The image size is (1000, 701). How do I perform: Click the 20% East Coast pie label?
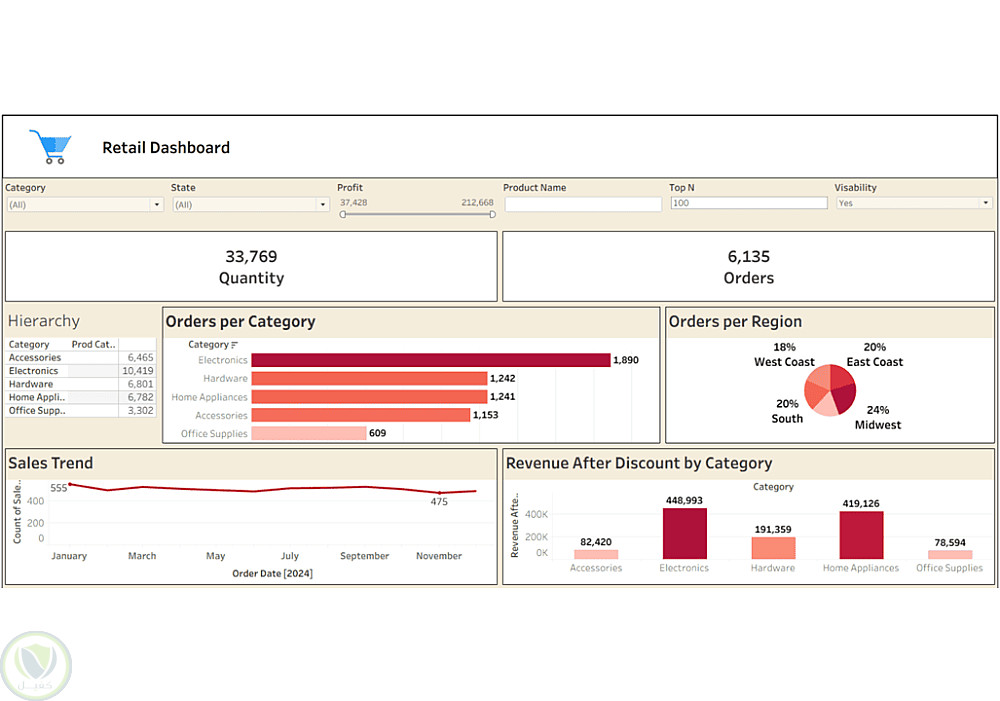(874, 355)
